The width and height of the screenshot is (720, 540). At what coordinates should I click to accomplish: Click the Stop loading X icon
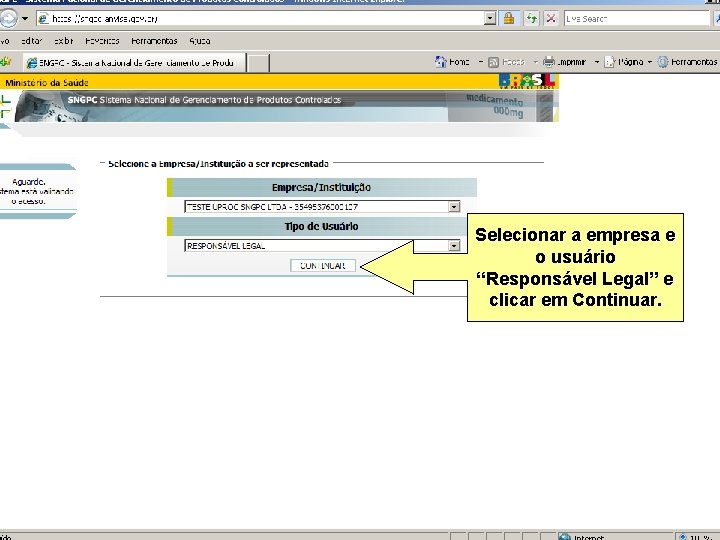[551, 19]
